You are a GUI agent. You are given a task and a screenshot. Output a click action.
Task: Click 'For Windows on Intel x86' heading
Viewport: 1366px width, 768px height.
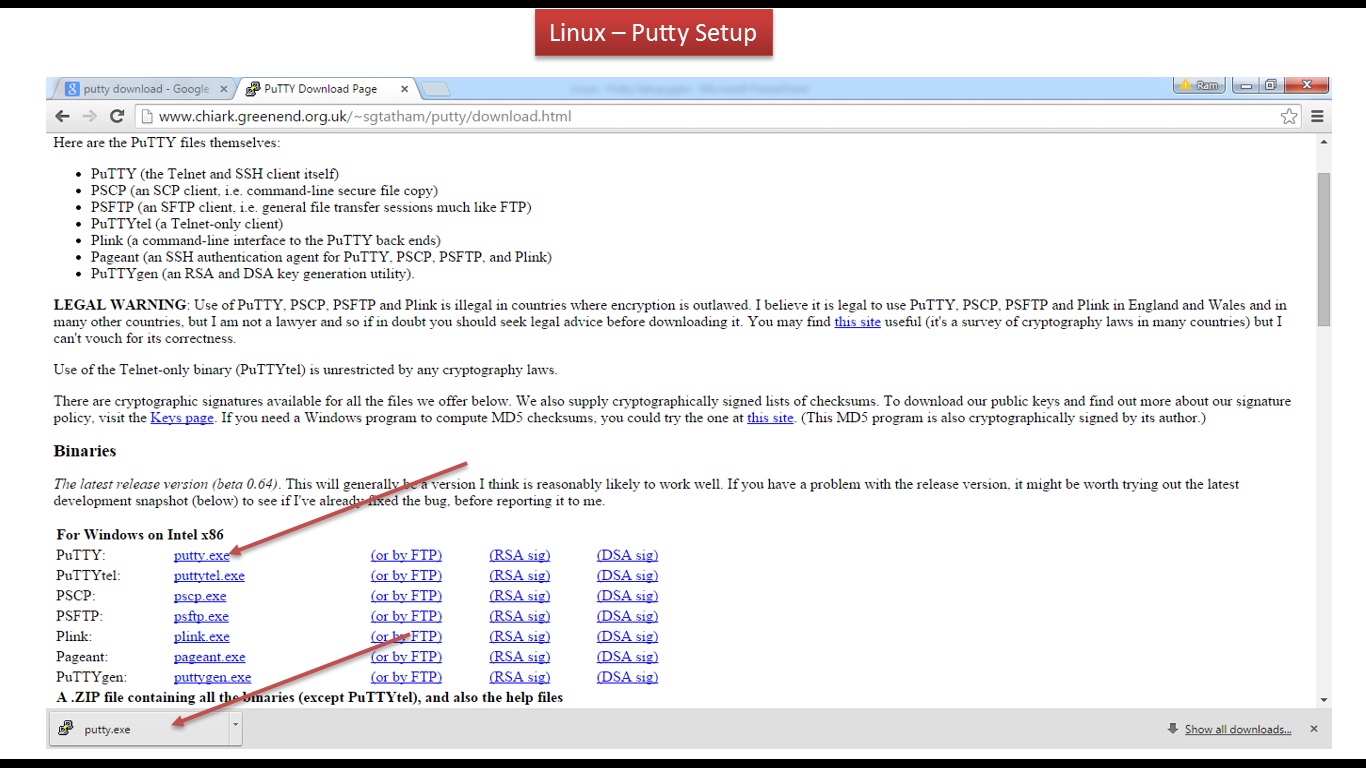tap(140, 535)
